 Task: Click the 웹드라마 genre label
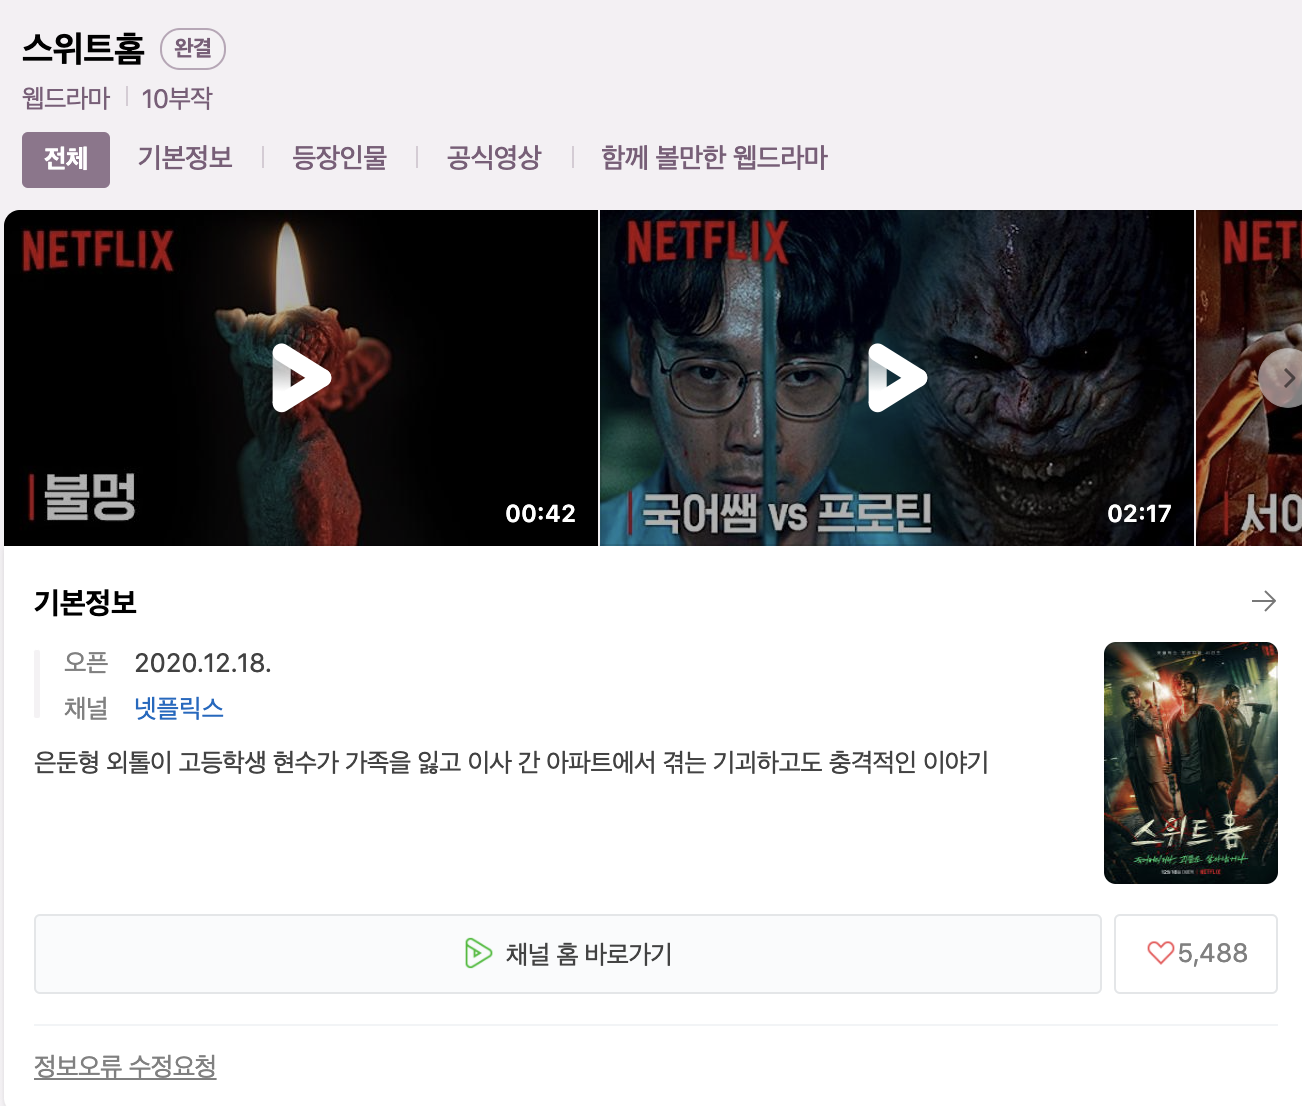point(66,98)
